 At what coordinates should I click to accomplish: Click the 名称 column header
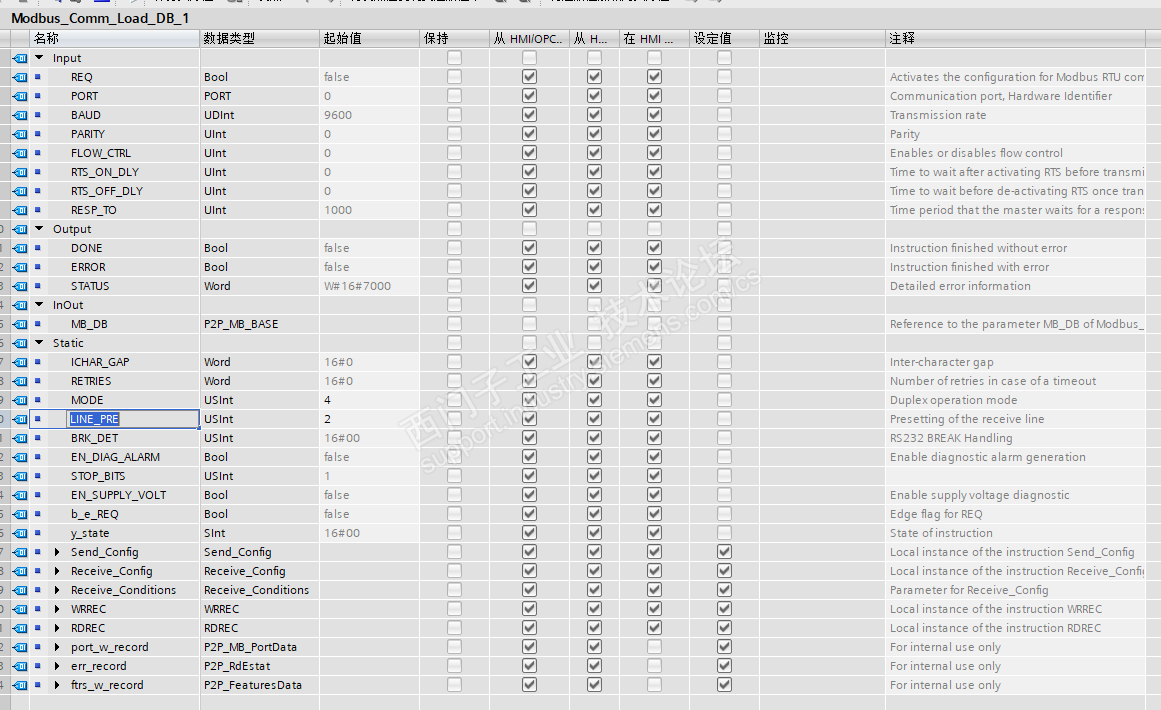pos(115,38)
